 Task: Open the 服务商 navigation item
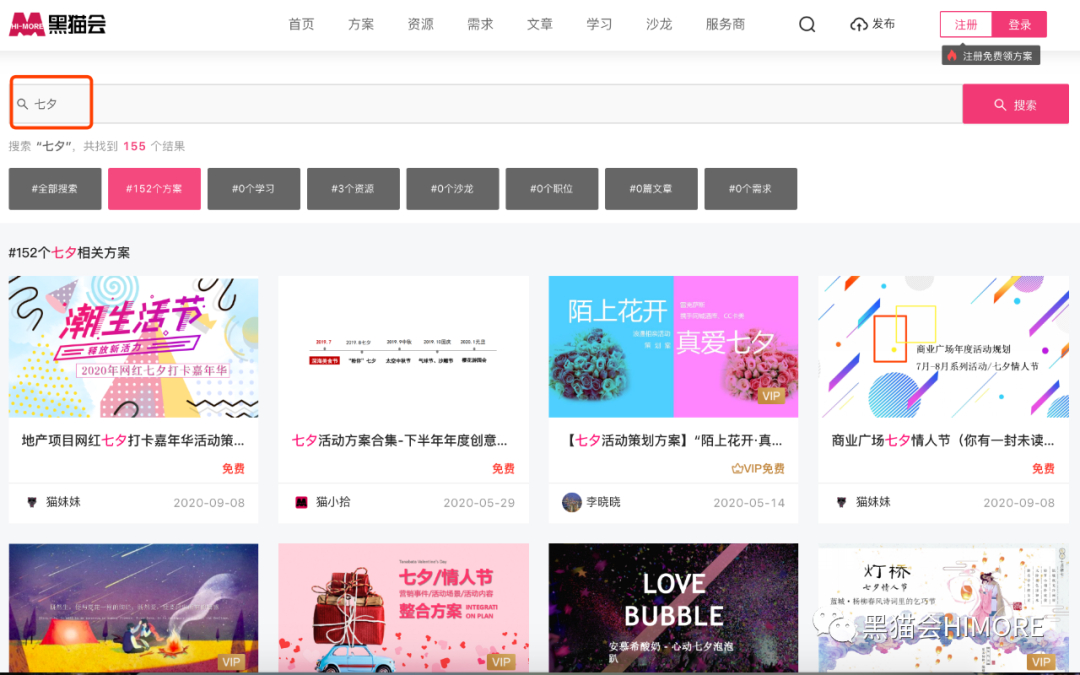click(725, 24)
